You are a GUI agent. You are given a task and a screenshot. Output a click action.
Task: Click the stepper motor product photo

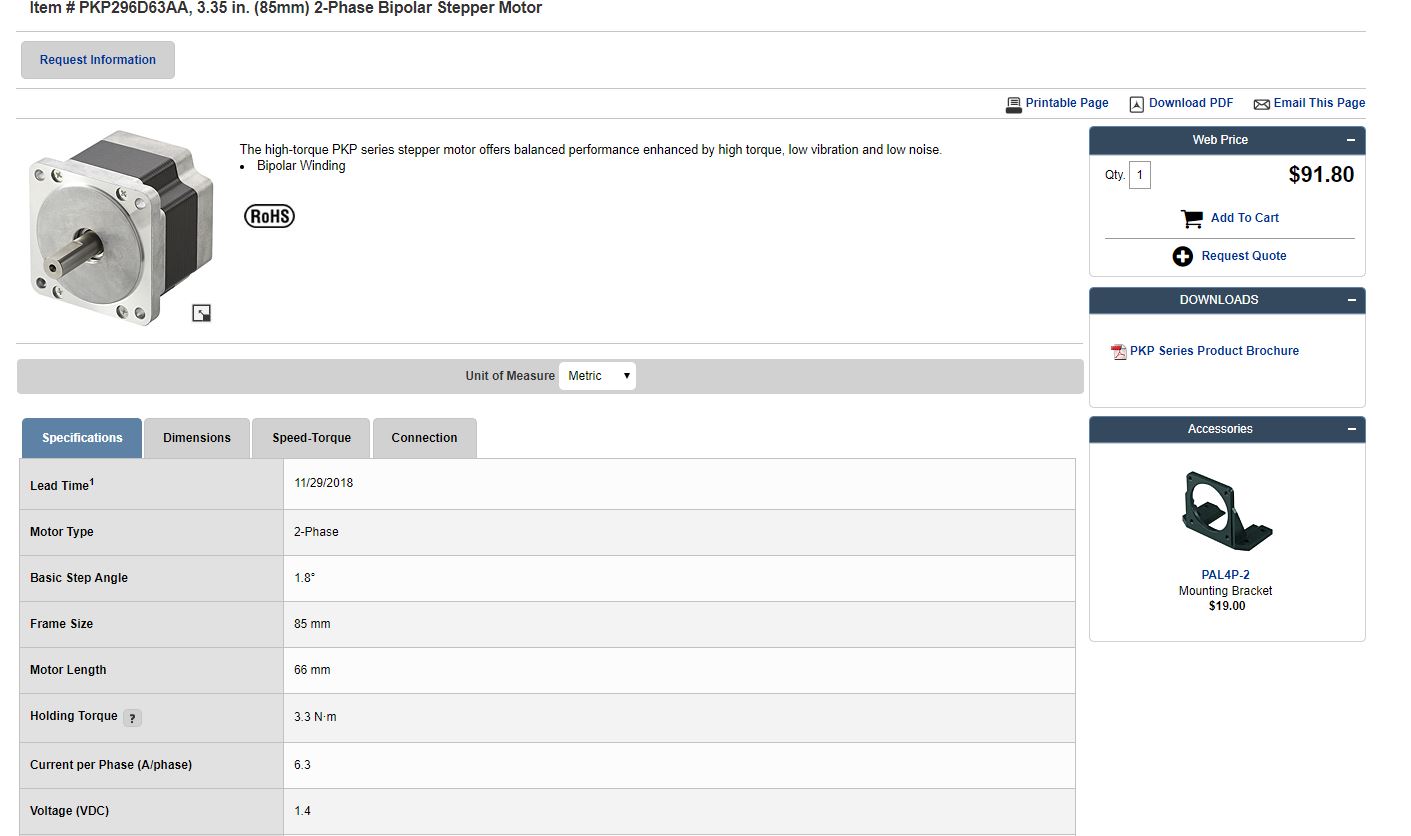[x=122, y=227]
